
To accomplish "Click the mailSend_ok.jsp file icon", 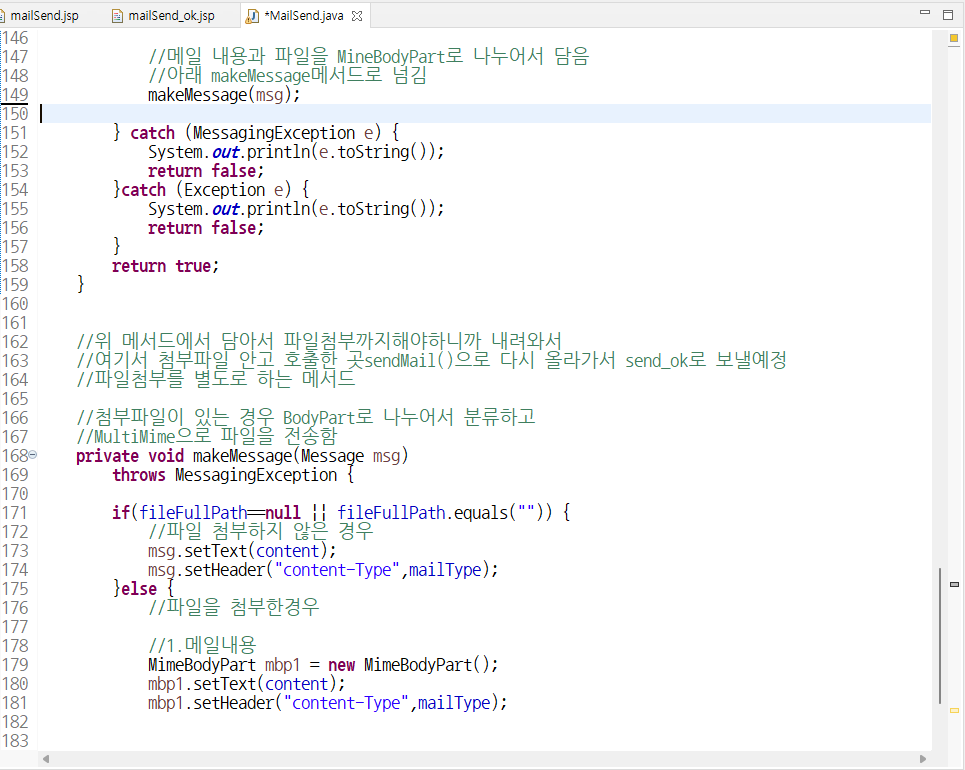I will (117, 16).
